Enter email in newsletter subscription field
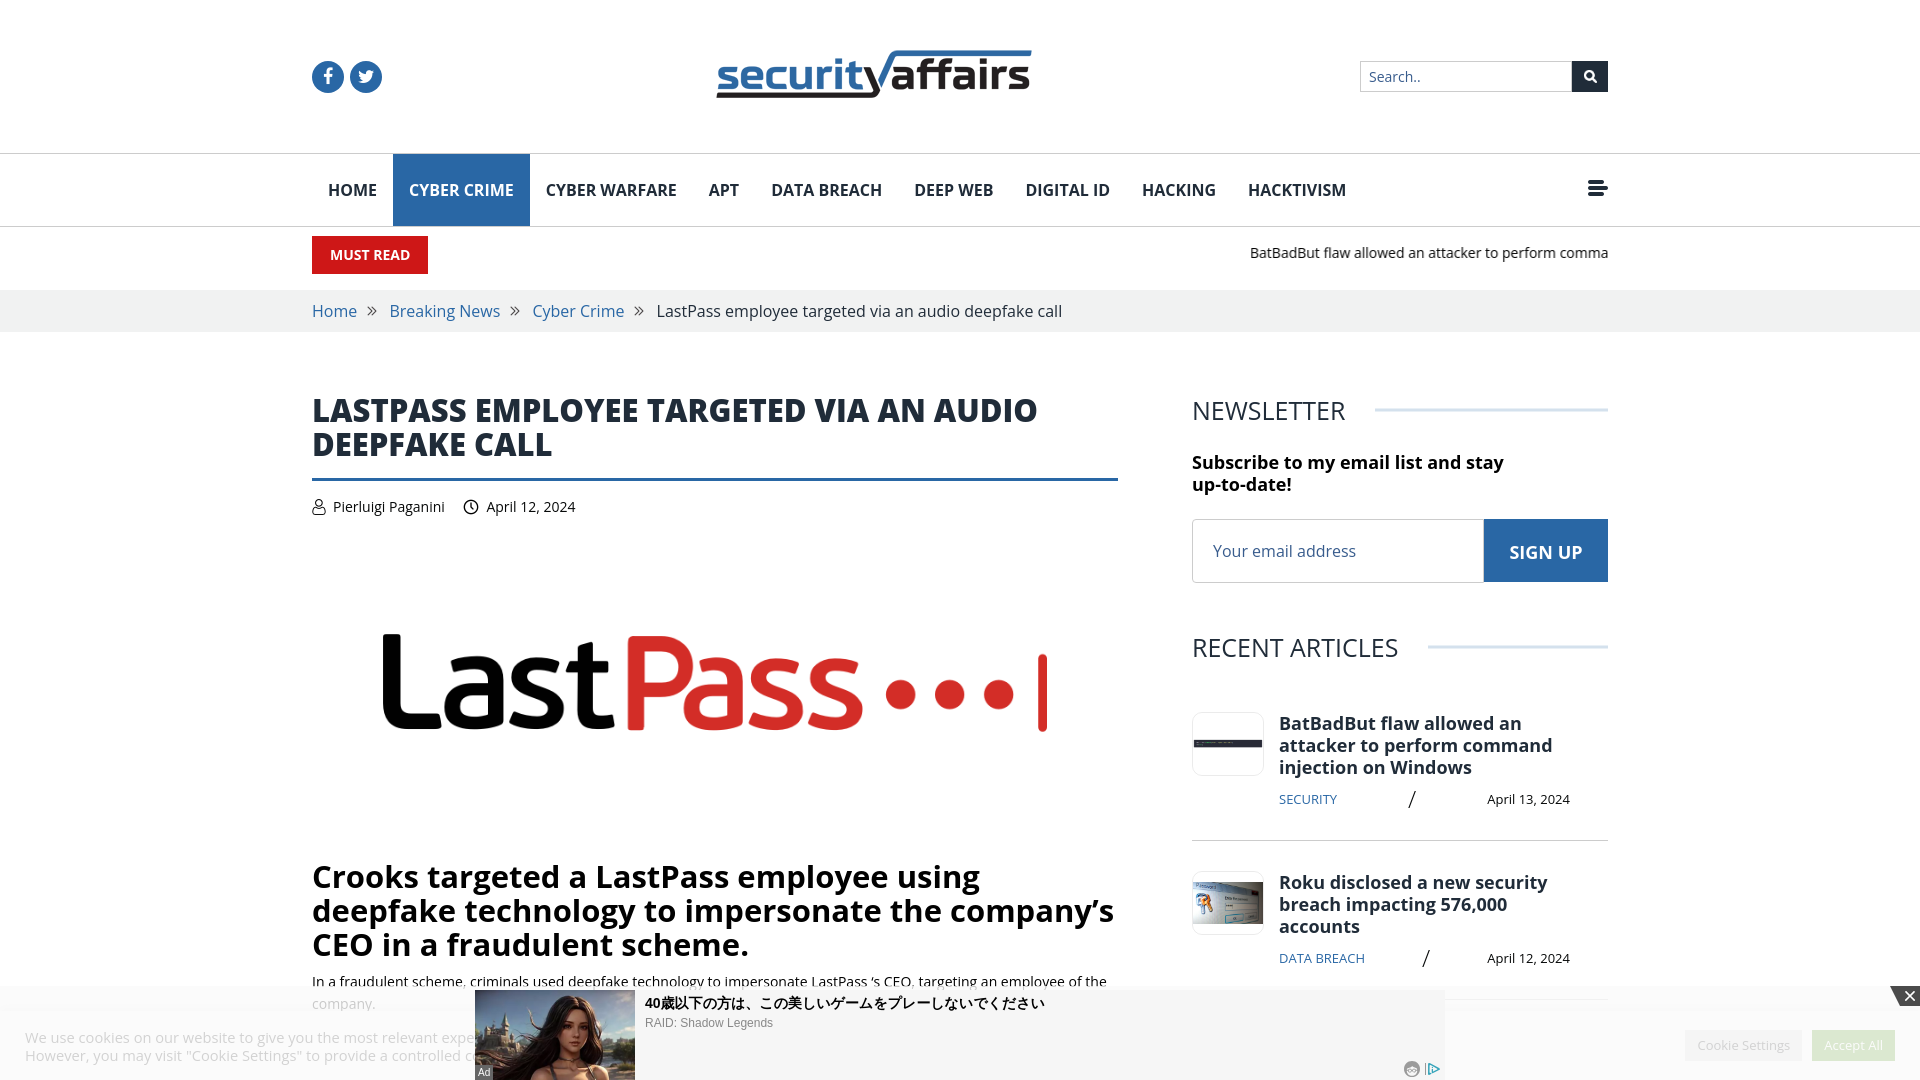This screenshot has width=1920, height=1080. (x=1337, y=550)
